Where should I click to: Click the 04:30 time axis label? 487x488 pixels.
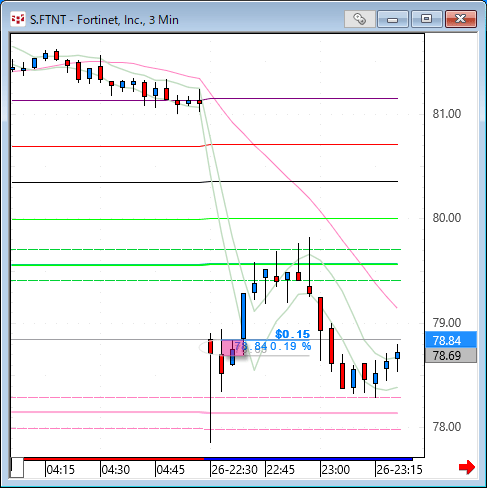pos(116,470)
